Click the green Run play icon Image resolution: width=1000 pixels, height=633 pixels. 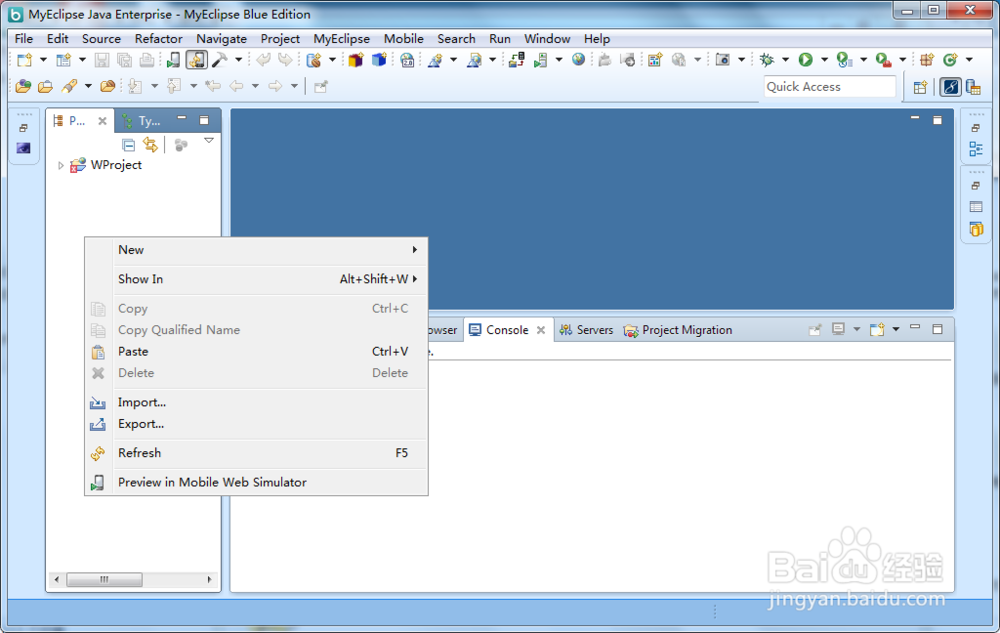[805, 60]
